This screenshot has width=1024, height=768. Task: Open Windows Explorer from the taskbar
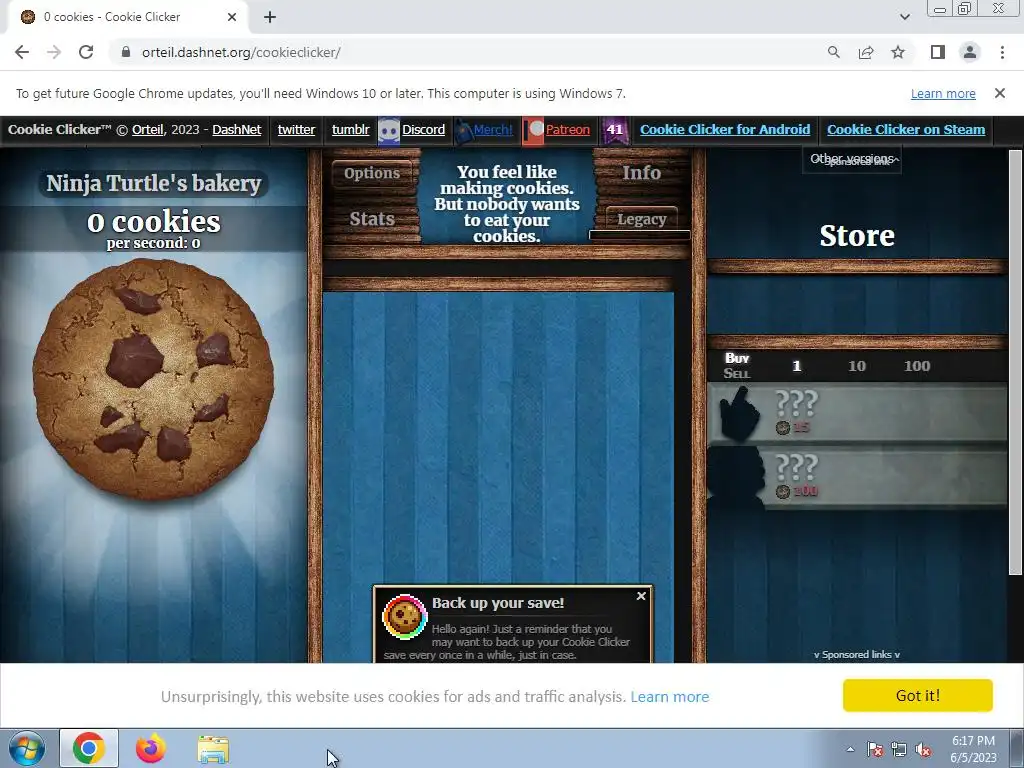(213, 749)
